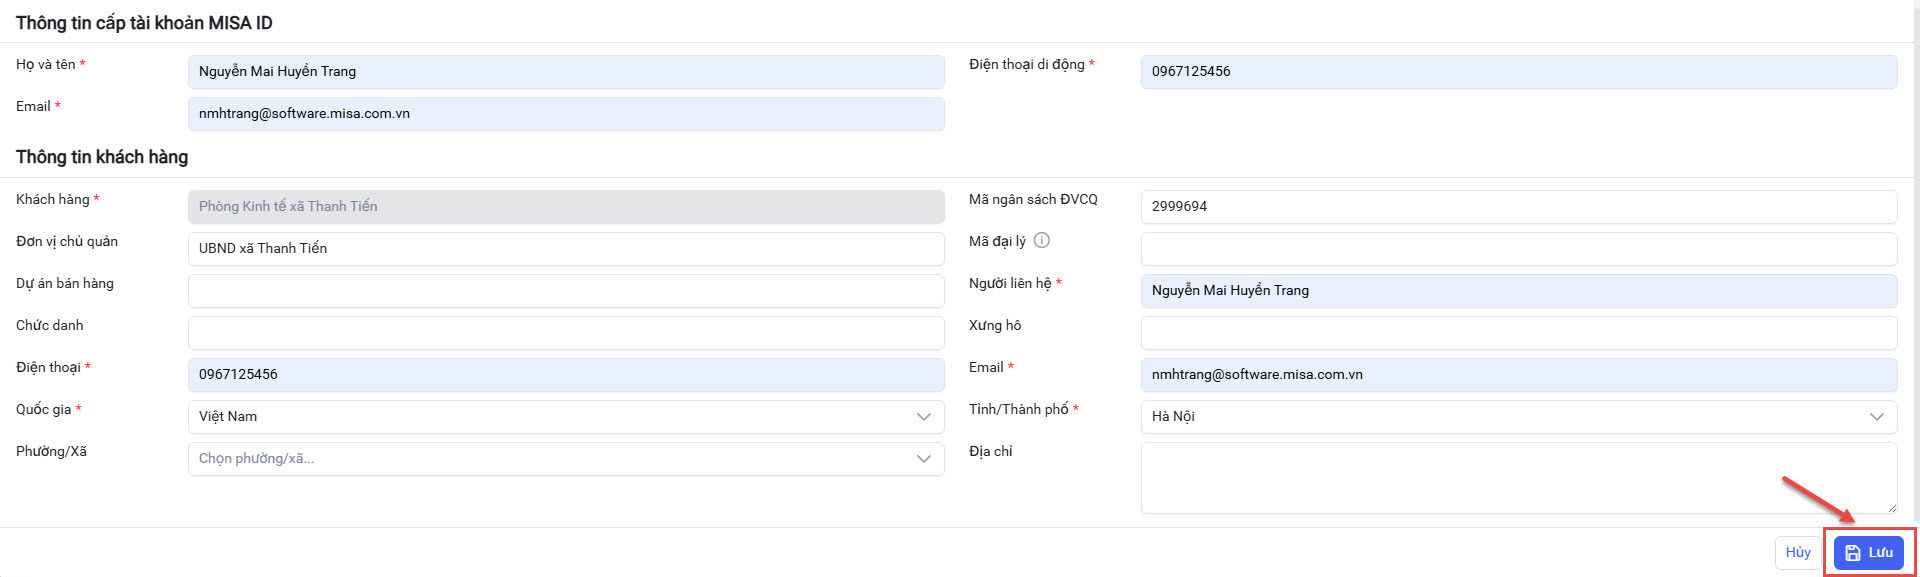Click the Địa chỉ textarea resize handle

pyautogui.click(x=1891, y=508)
